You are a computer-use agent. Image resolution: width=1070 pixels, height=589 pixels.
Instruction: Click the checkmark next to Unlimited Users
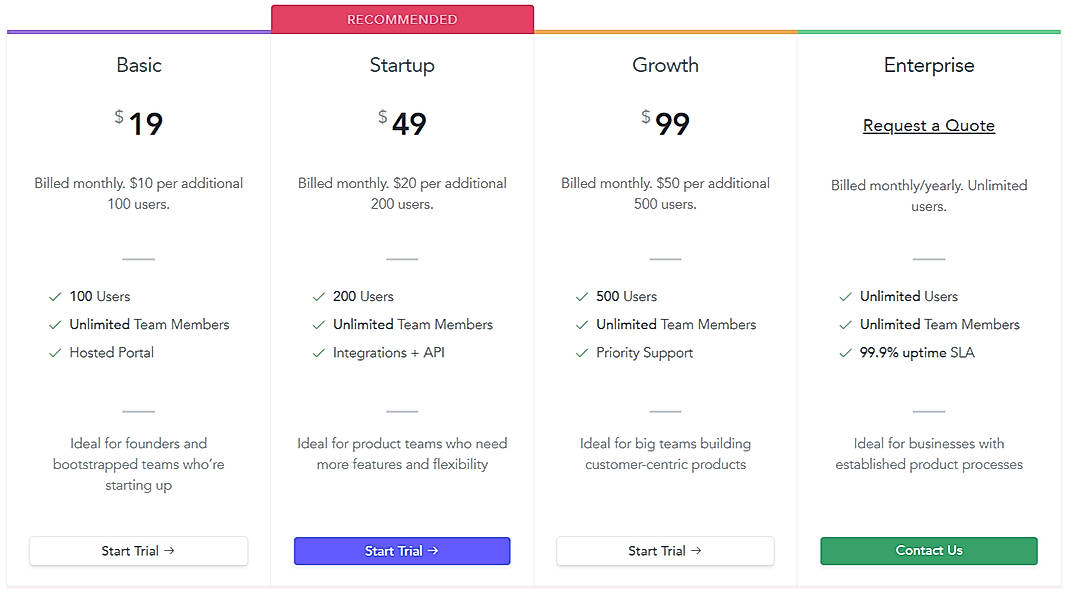click(846, 296)
